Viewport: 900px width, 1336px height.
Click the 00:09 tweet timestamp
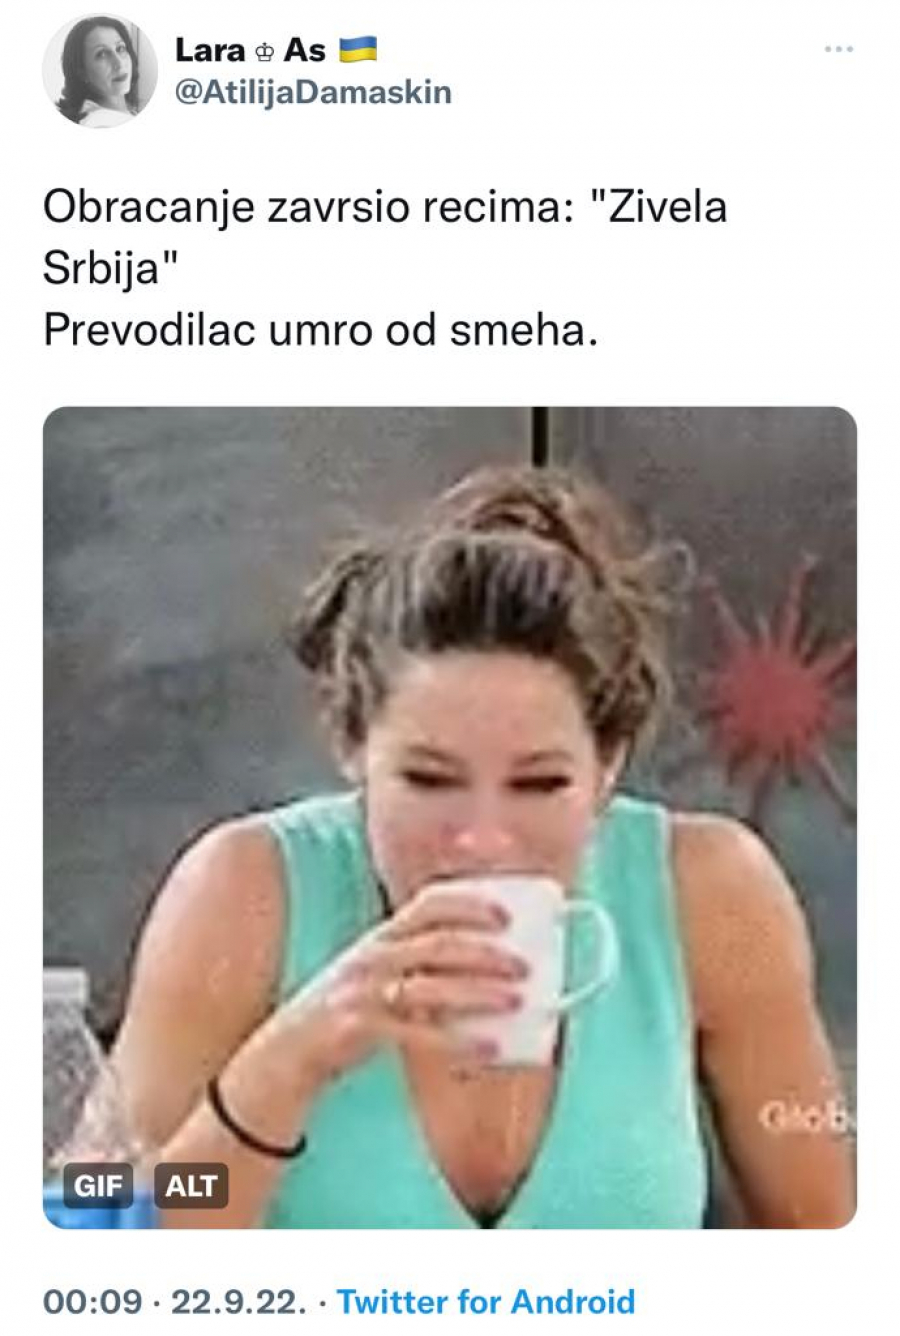(93, 1301)
